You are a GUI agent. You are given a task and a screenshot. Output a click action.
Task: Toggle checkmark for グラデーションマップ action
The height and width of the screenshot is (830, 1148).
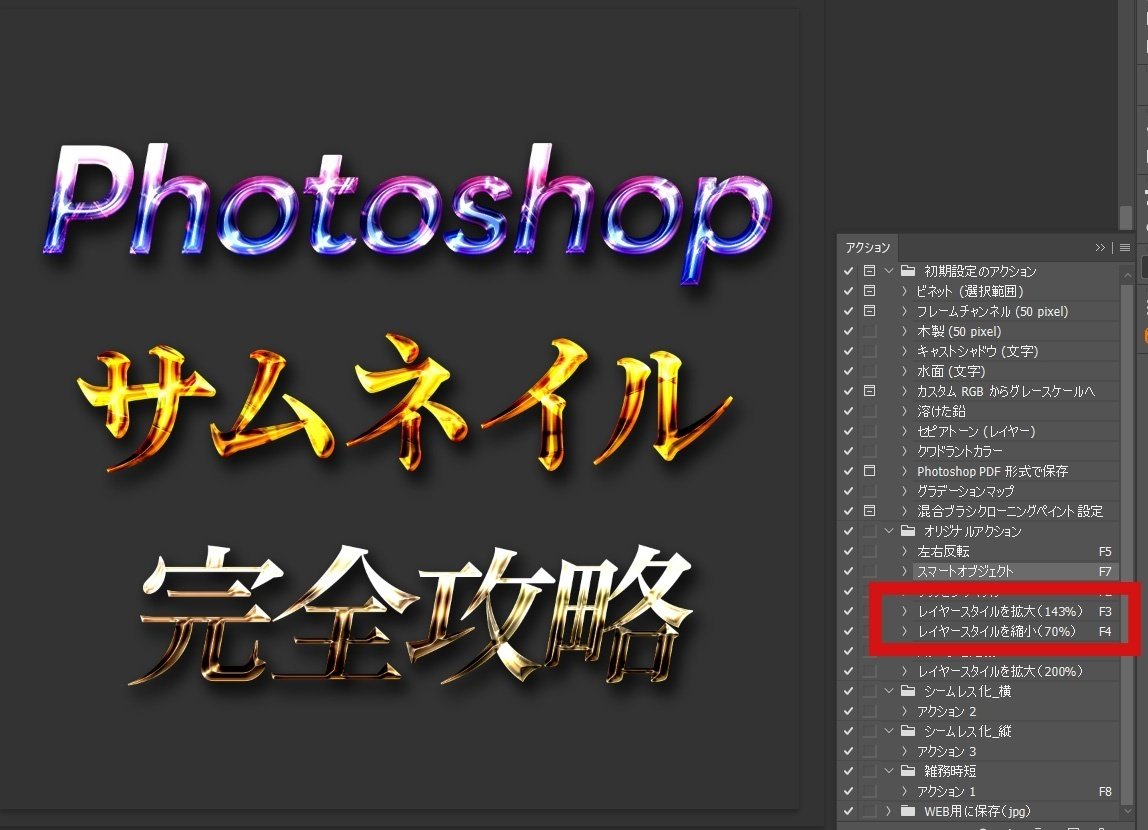849,491
